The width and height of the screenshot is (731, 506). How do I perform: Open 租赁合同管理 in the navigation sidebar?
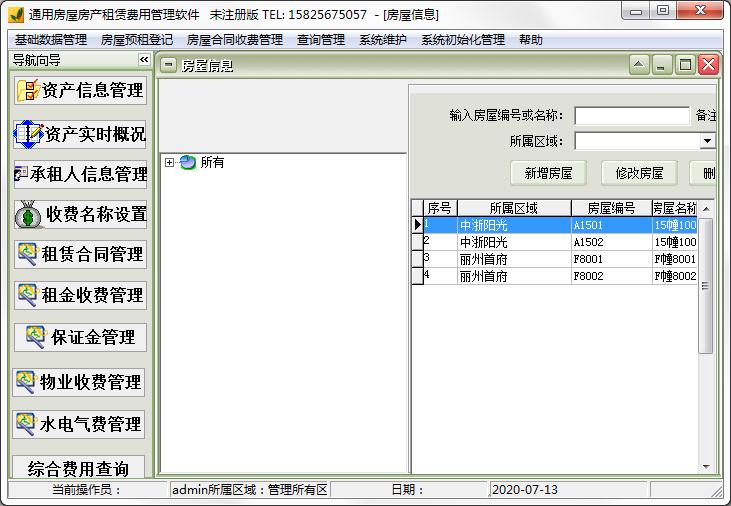pyautogui.click(x=80, y=254)
